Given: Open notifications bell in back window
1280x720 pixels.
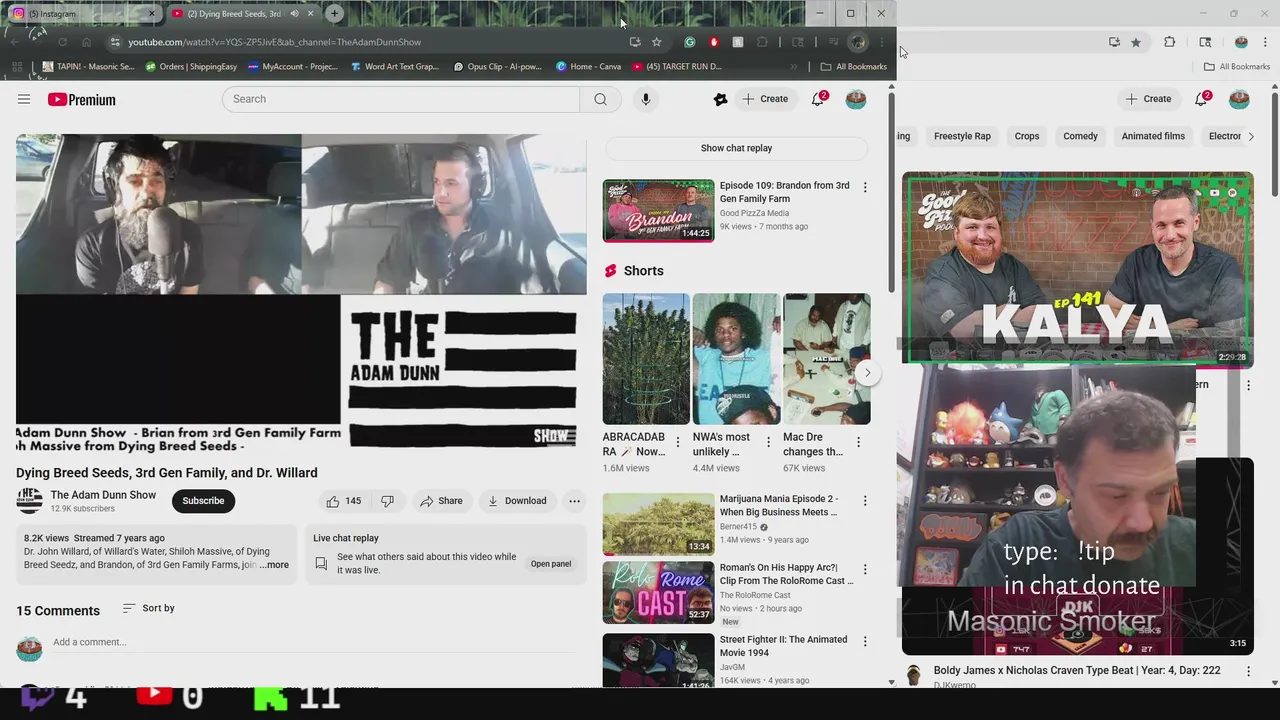Looking at the screenshot, I should tap(1202, 99).
